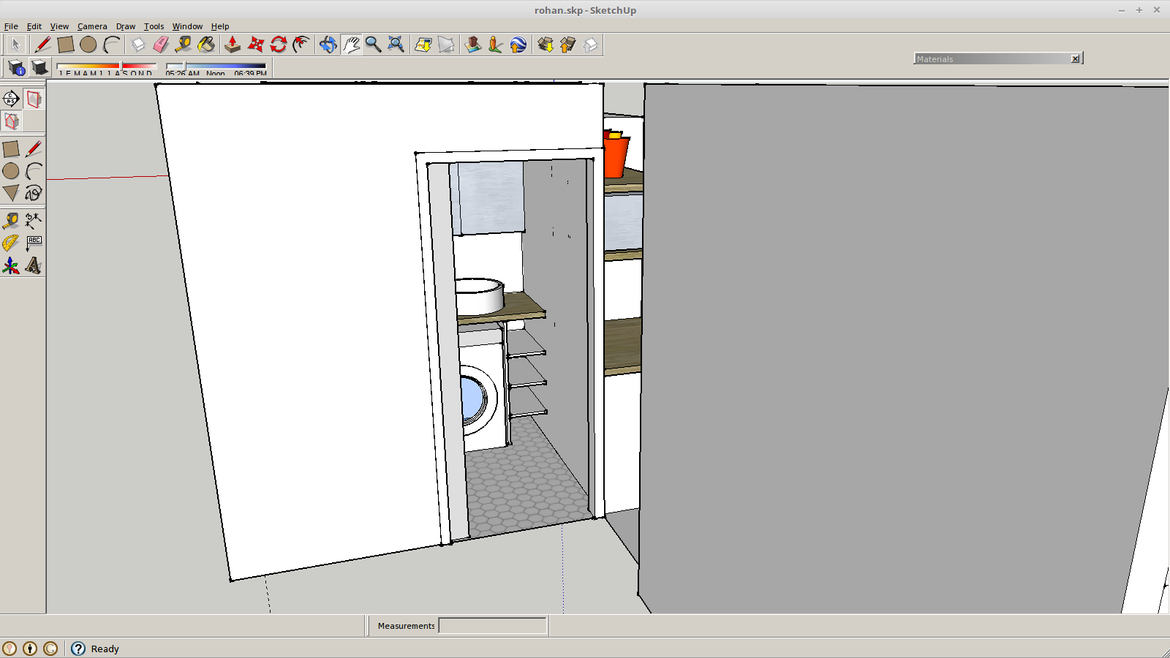Screen dimensions: 1170x658
Task: Open Help from the status bar question mark
Action: pos(77,648)
